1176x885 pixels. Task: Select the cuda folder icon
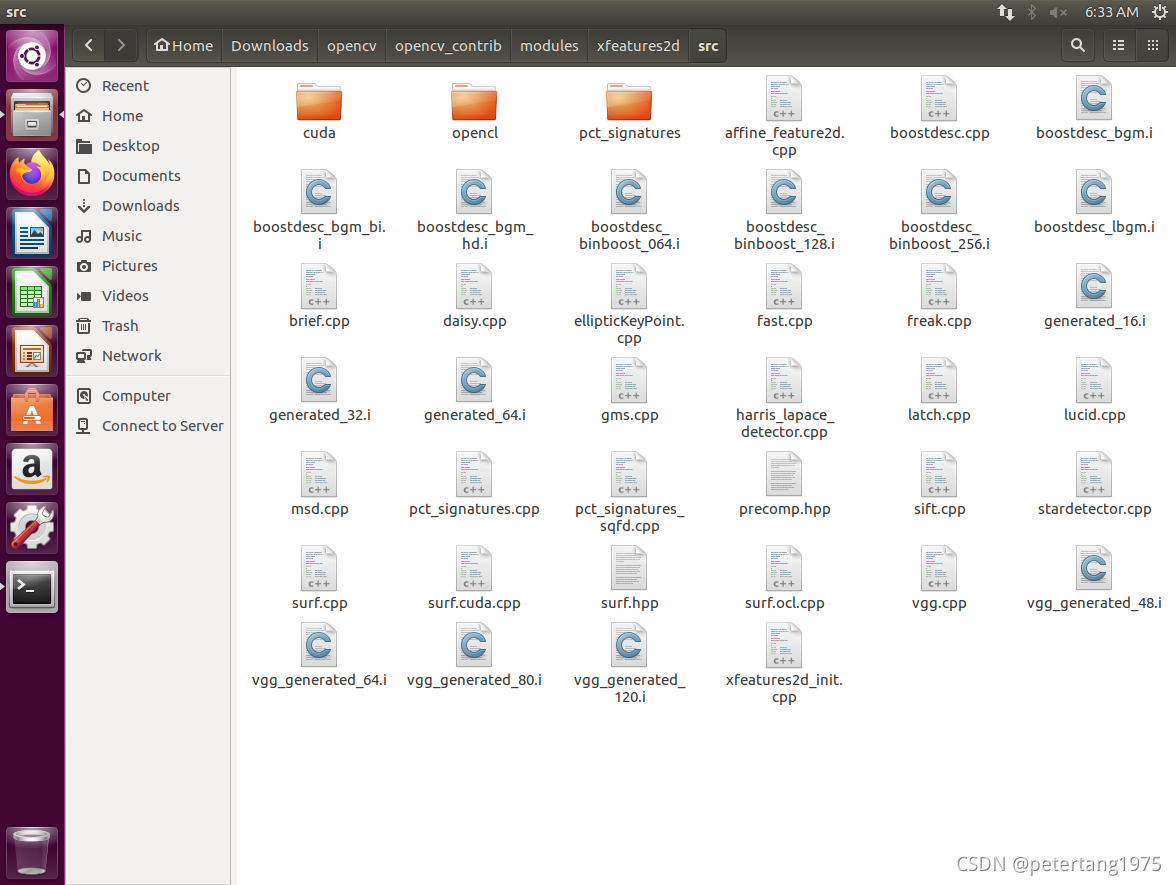pyautogui.click(x=320, y=102)
